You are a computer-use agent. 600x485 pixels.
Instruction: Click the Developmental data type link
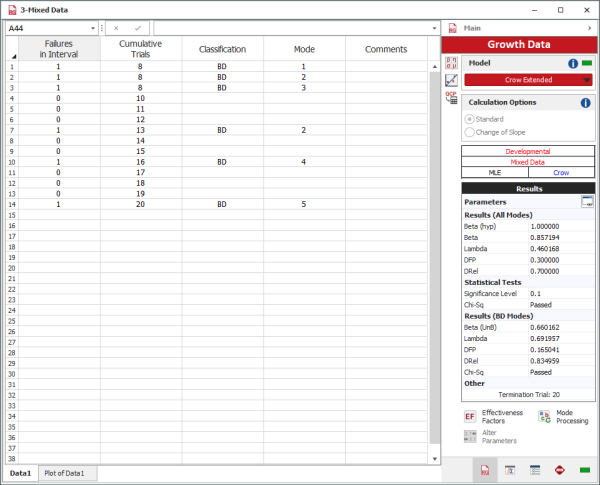[x=528, y=151]
